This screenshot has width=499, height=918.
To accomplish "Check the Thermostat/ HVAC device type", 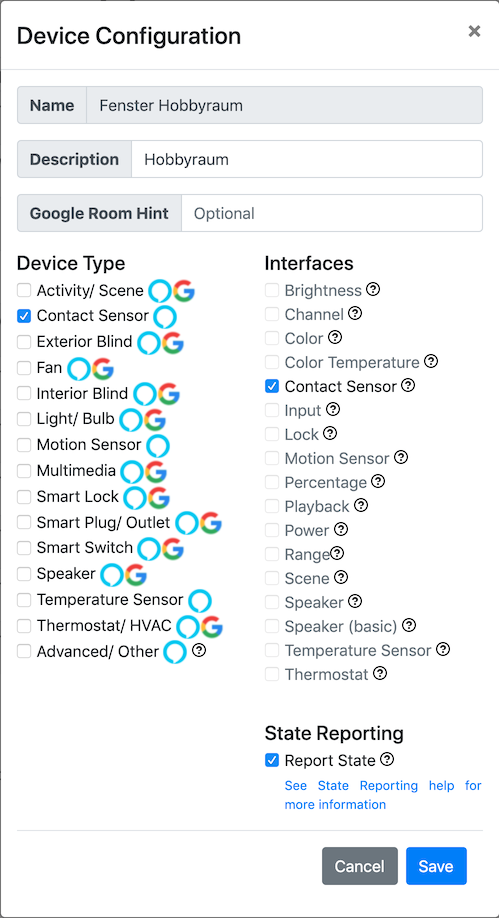I will (x=24, y=626).
